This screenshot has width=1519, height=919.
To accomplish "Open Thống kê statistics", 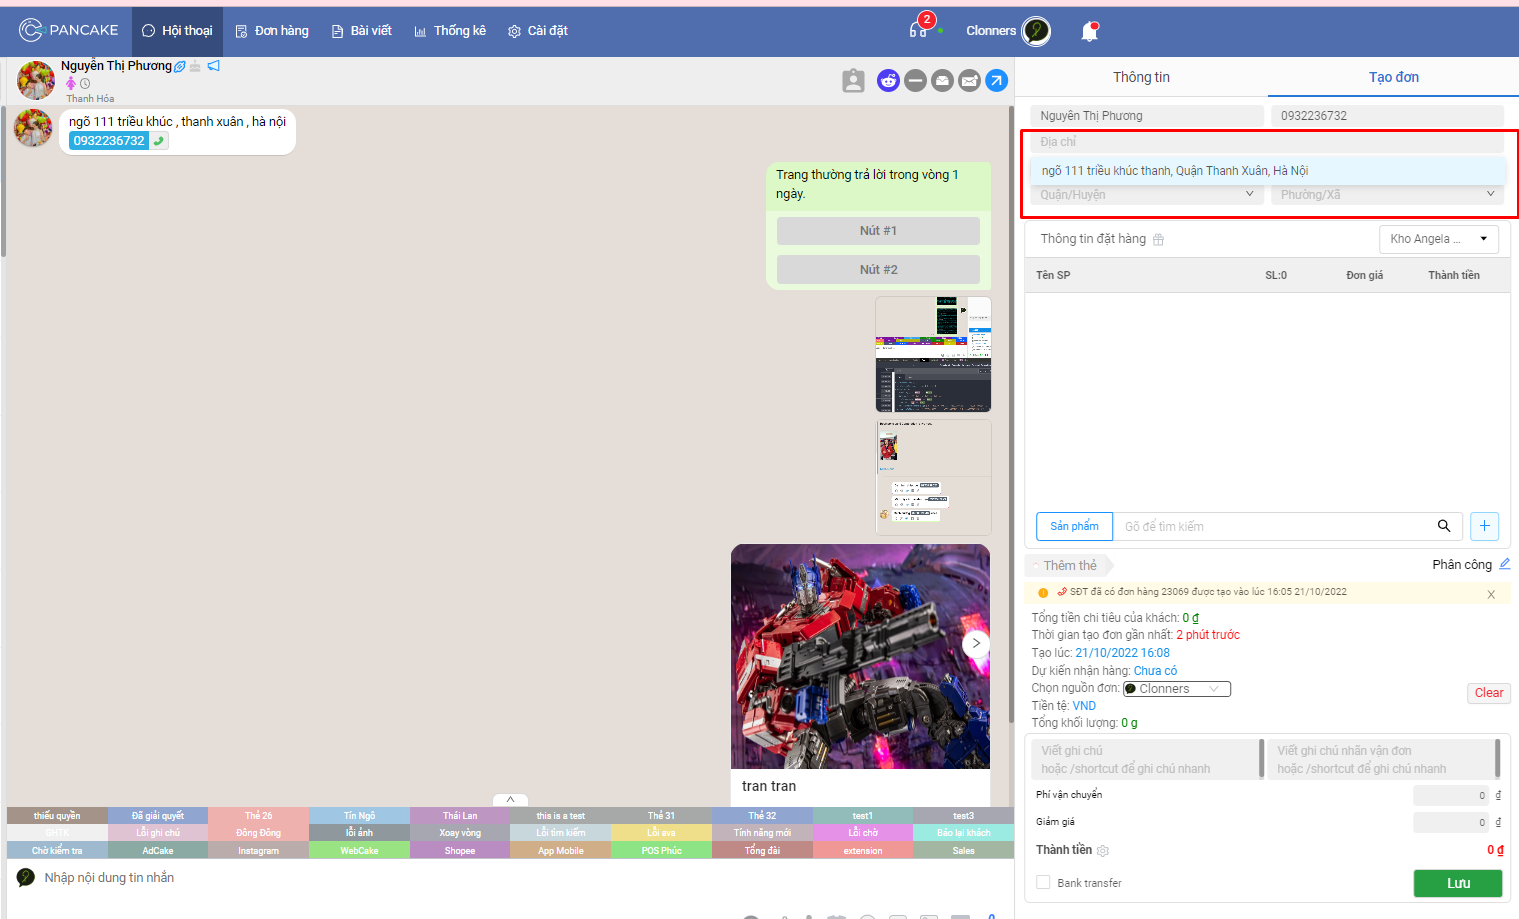I will (450, 31).
